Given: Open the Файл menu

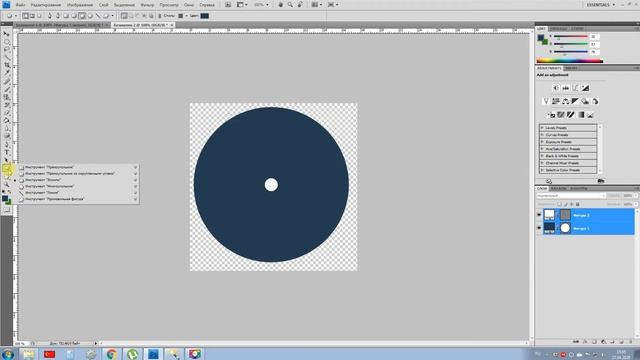Looking at the screenshot, I should click(x=20, y=5).
